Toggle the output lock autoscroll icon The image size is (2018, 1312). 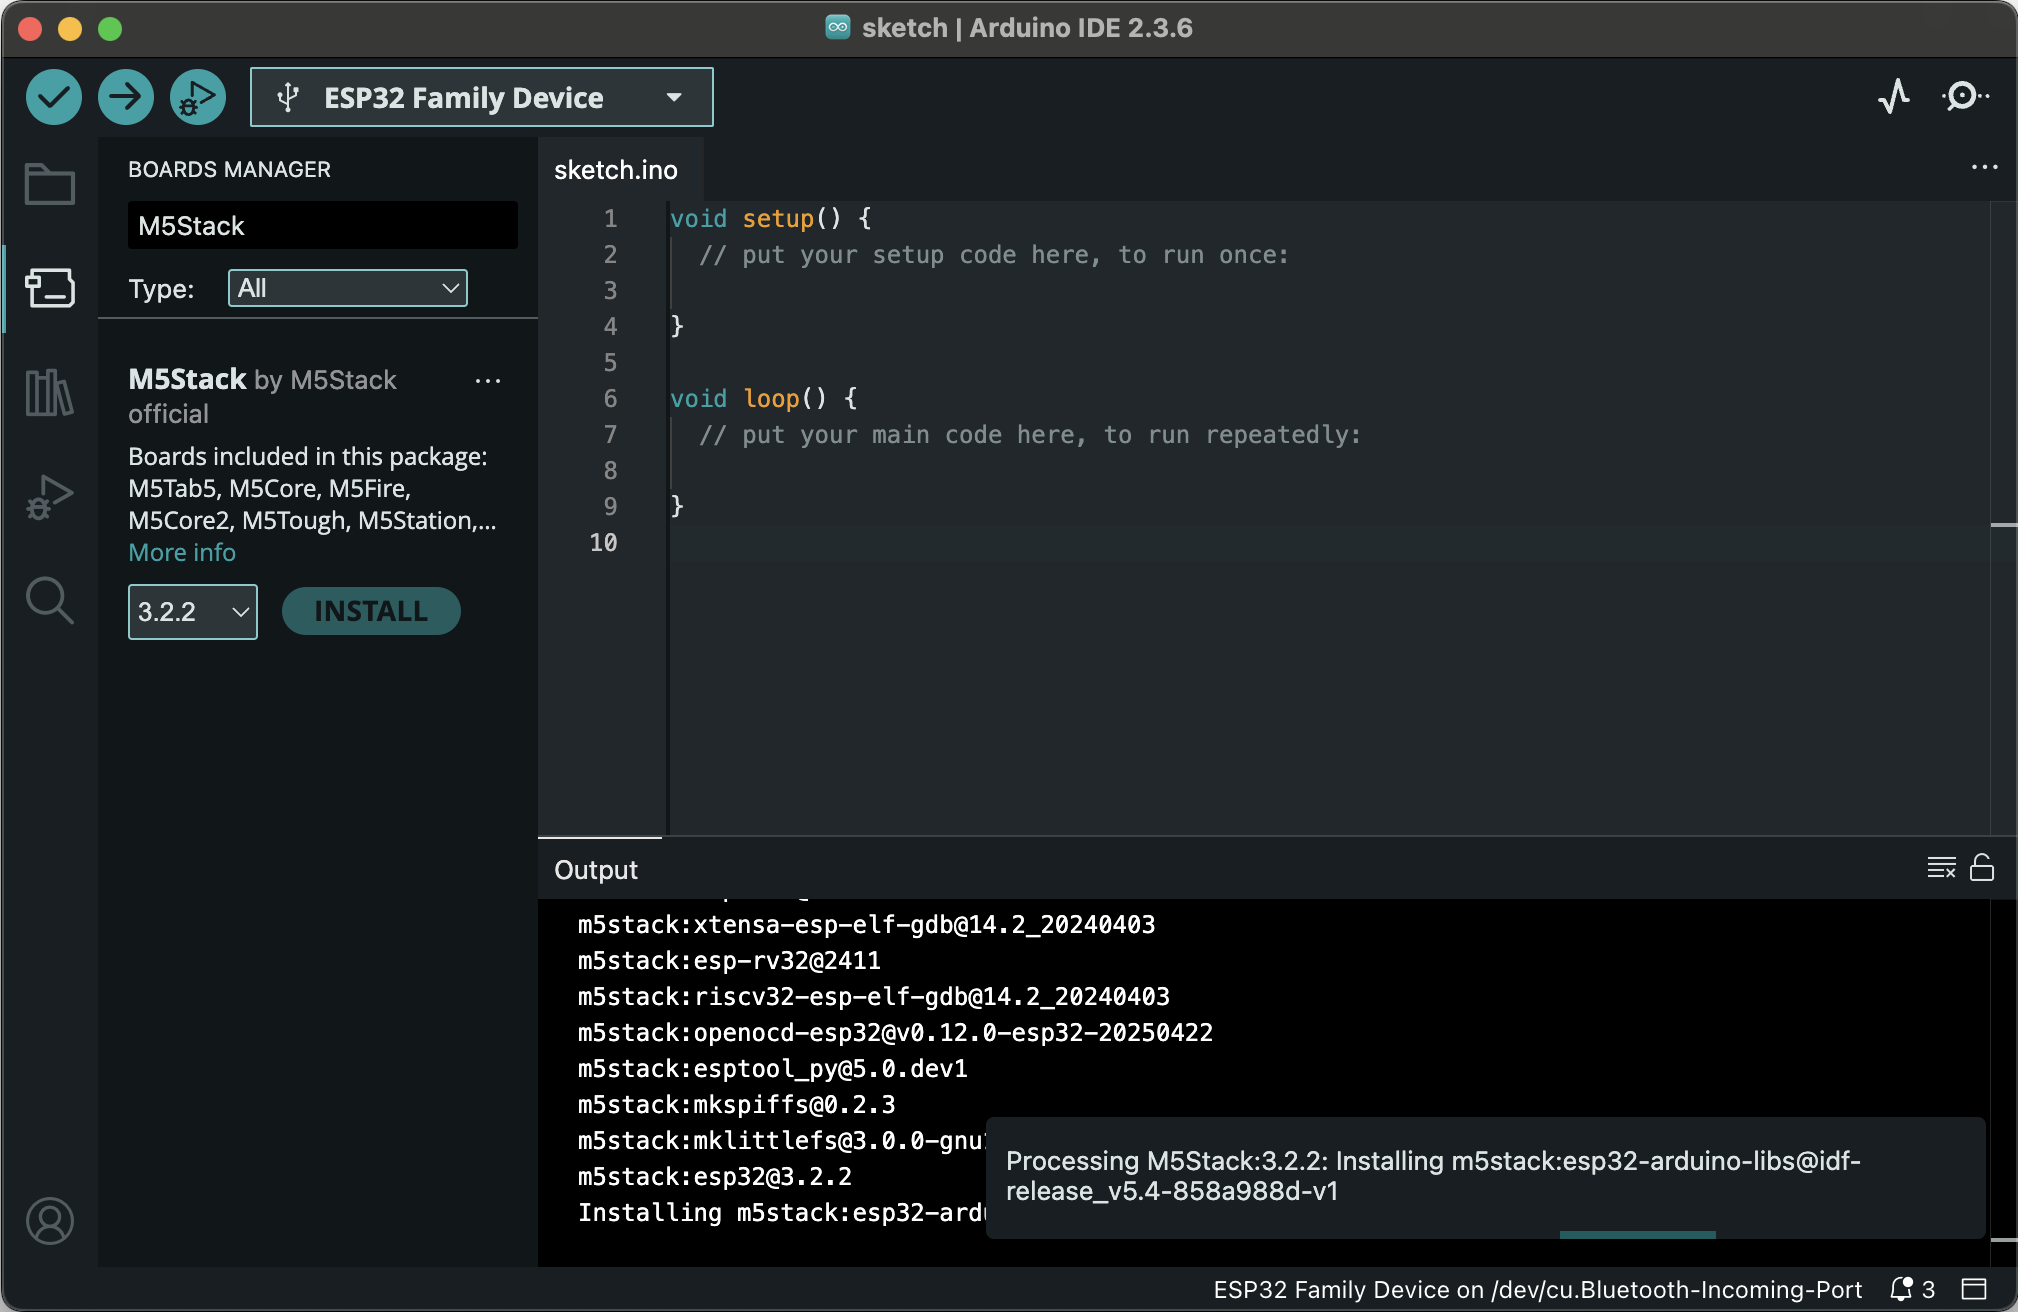tap(1981, 867)
